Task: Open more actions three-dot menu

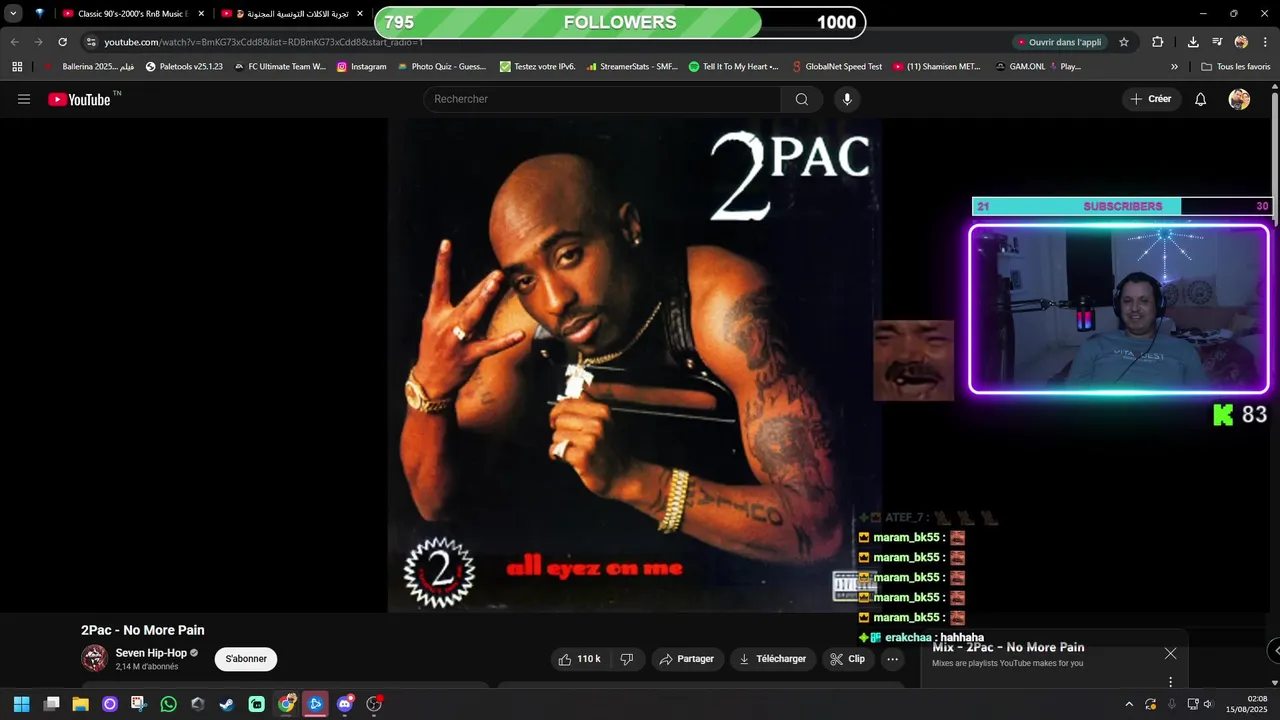Action: [x=892, y=659]
